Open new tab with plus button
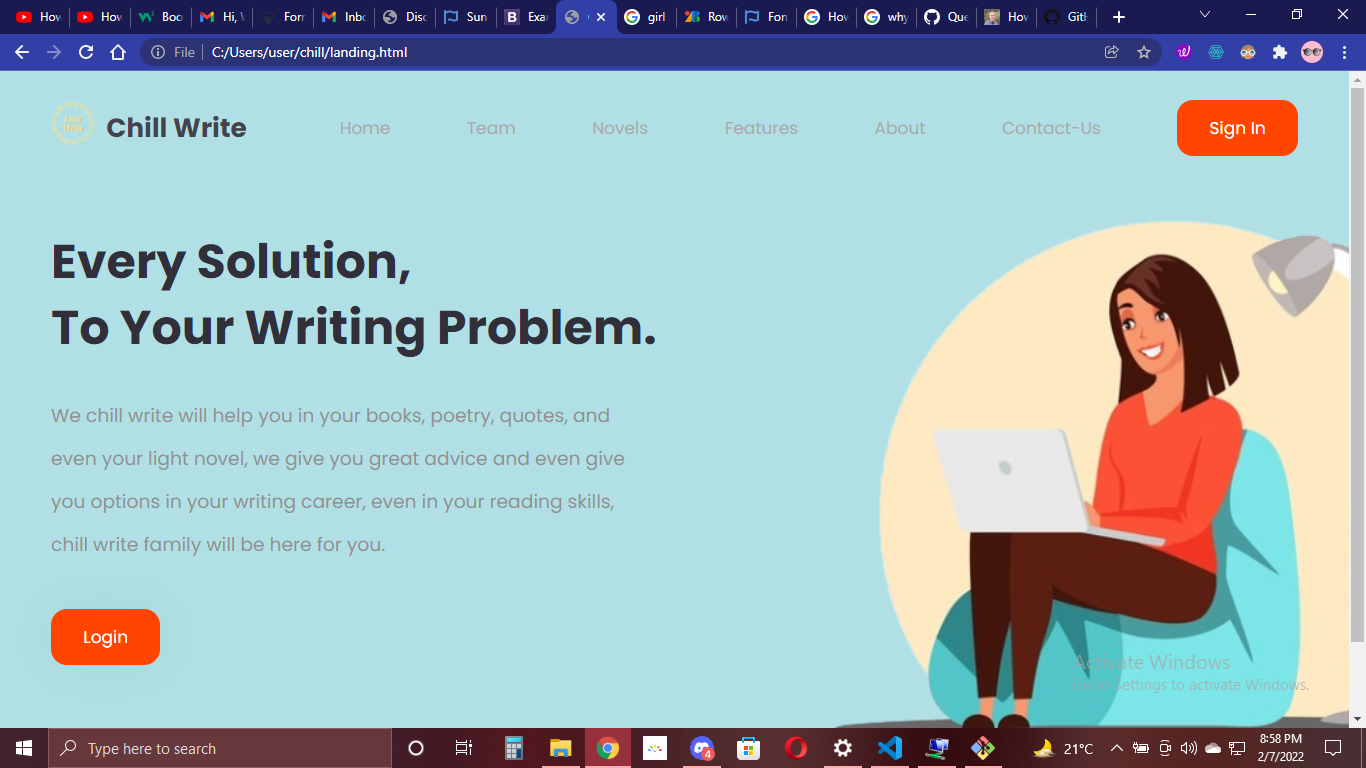 click(1119, 17)
